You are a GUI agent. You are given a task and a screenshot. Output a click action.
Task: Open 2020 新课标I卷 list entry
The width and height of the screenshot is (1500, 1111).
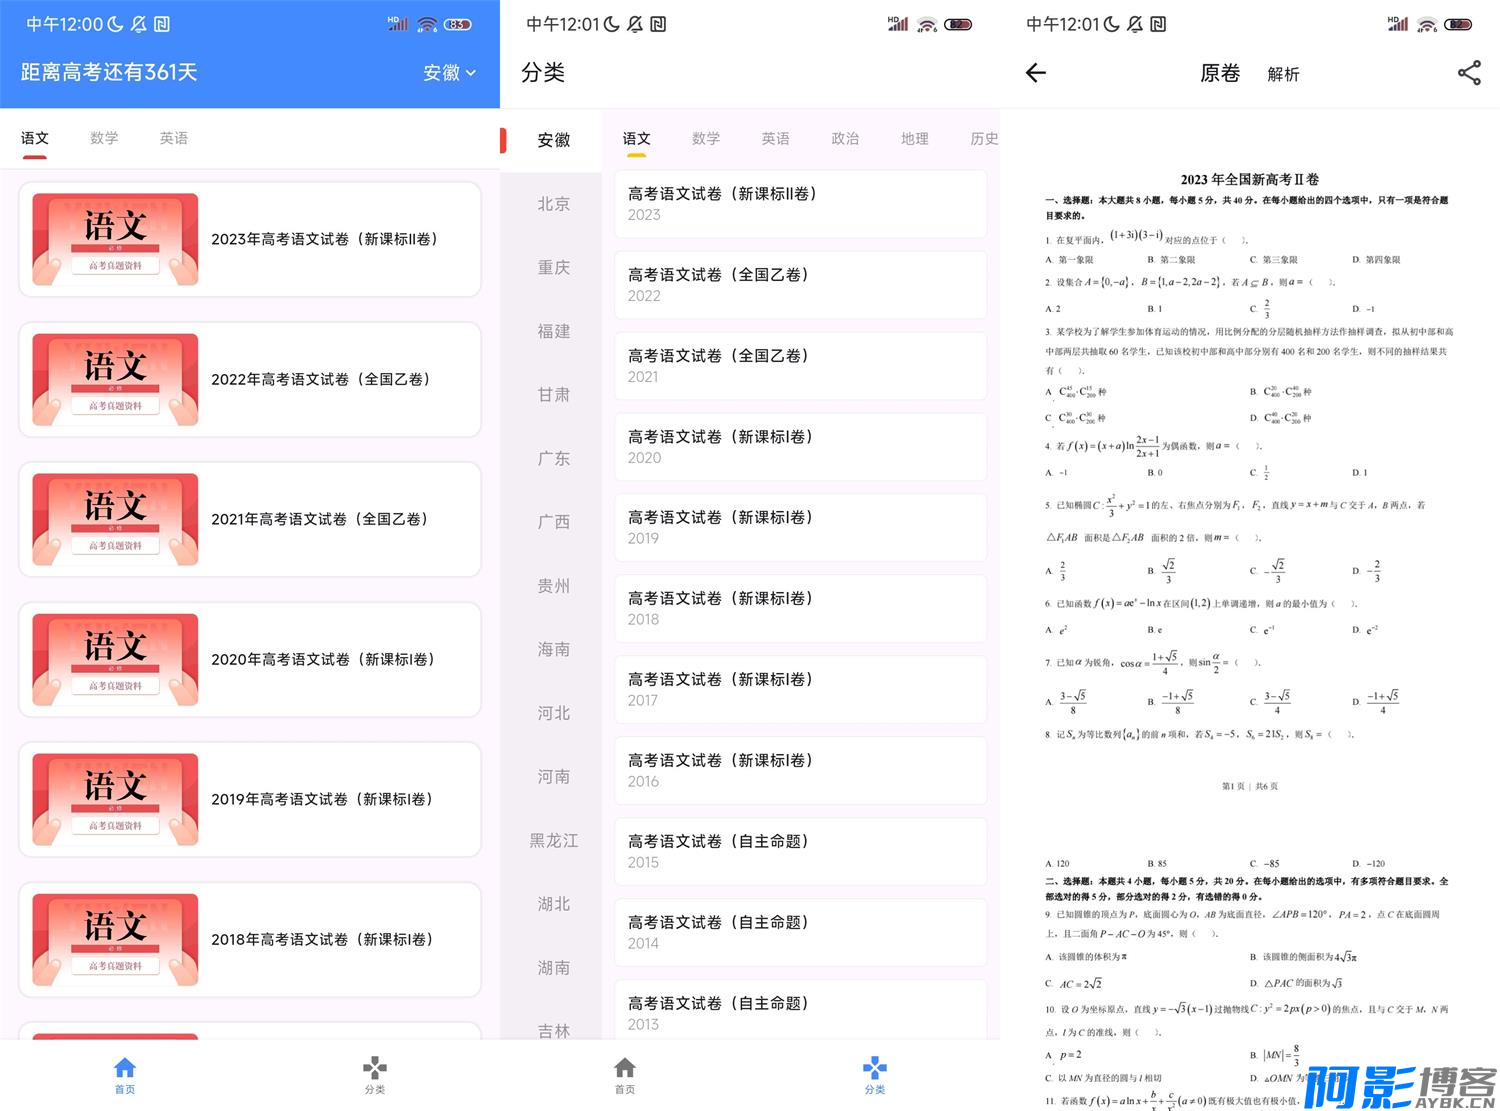click(x=800, y=447)
